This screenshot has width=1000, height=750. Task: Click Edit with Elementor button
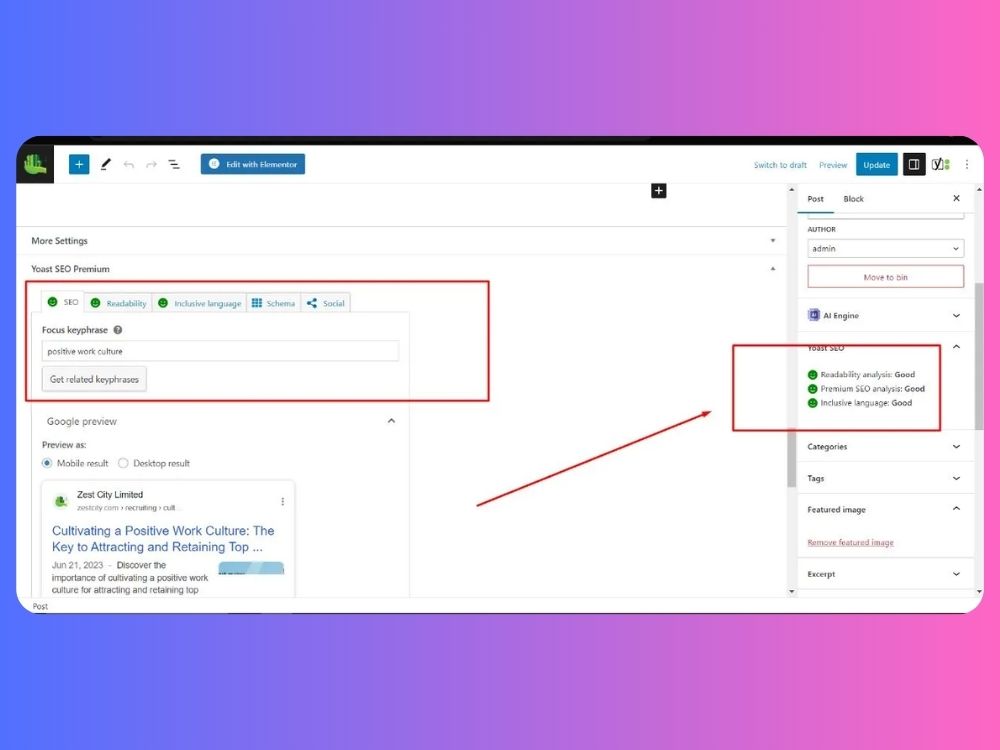(253, 164)
